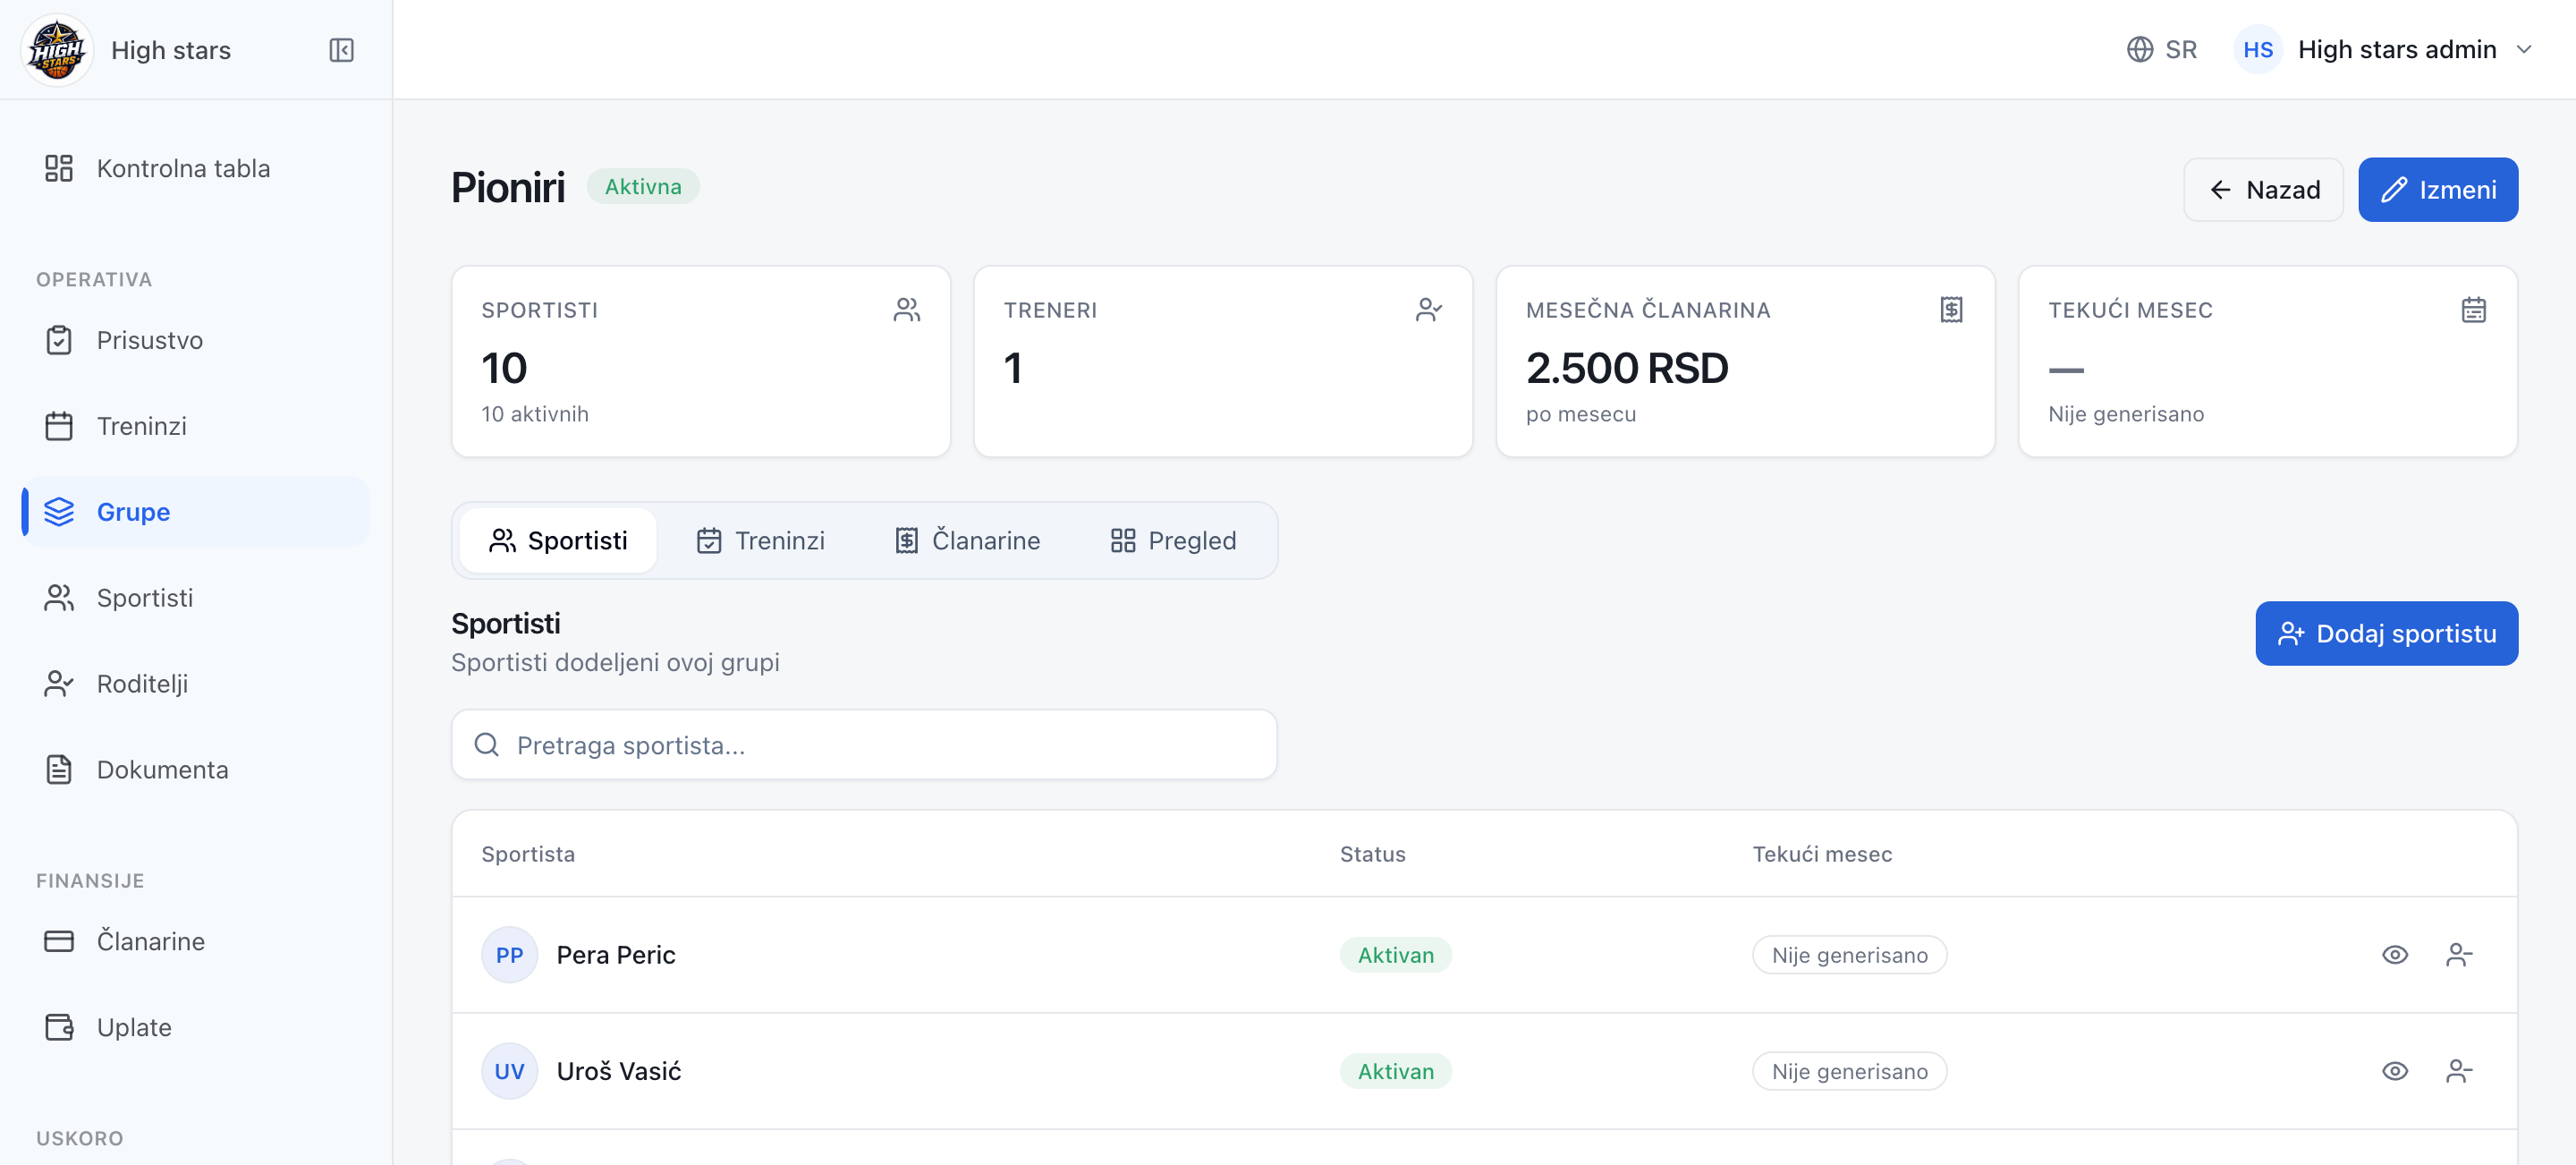This screenshot has height=1165, width=2576.
Task: Open Treninzi in the sidebar
Action: [196, 426]
